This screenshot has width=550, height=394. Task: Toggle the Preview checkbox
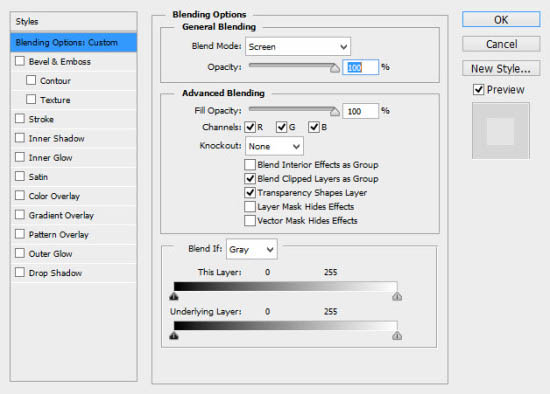tap(478, 89)
